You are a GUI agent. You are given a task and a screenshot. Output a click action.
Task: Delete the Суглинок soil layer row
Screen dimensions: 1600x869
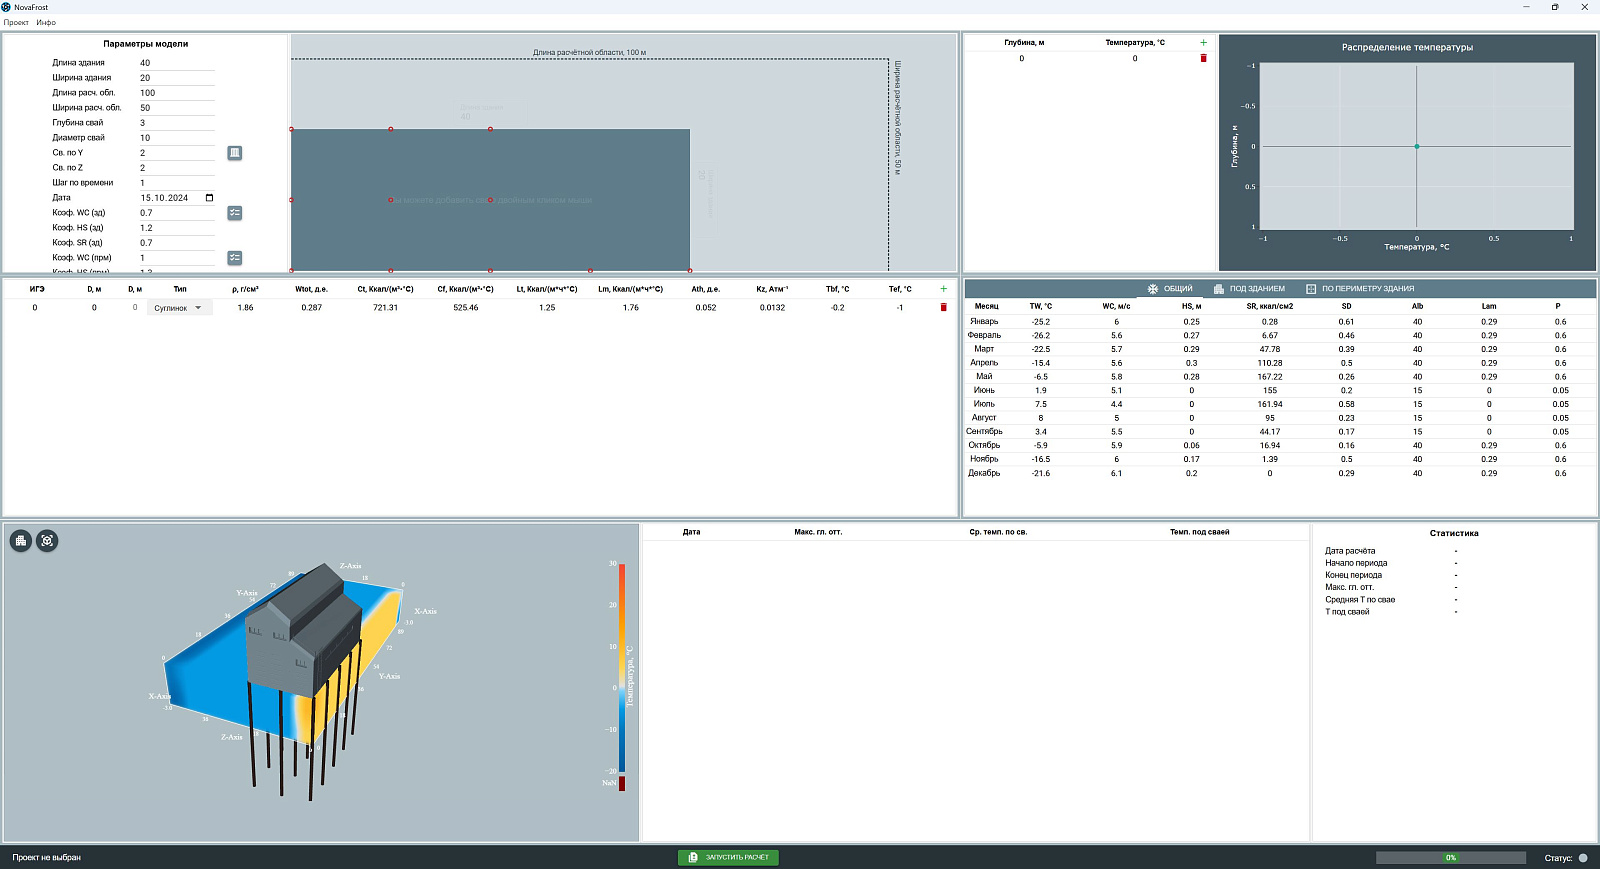pos(943,307)
